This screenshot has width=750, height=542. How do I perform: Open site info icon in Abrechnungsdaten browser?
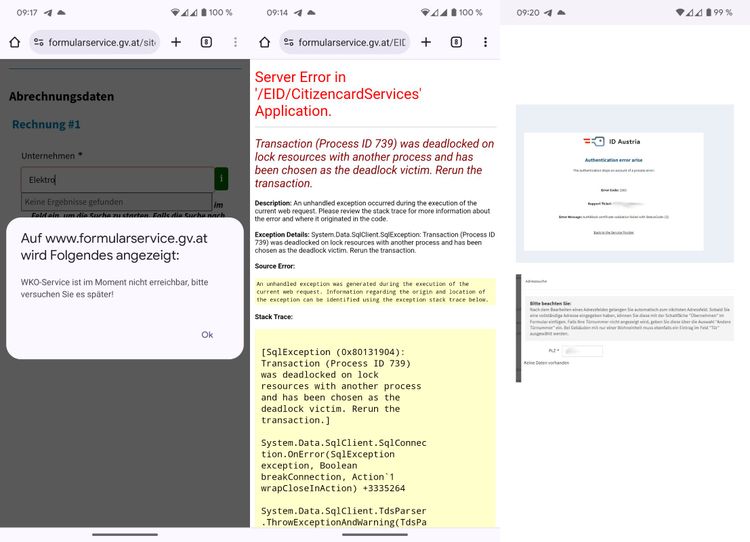[38, 42]
